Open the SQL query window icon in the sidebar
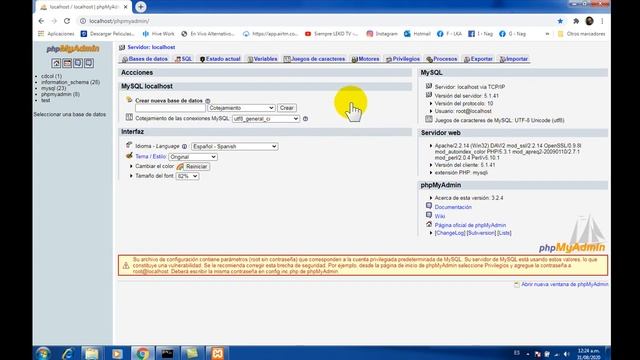This screenshot has height=360, width=640. click(67, 63)
